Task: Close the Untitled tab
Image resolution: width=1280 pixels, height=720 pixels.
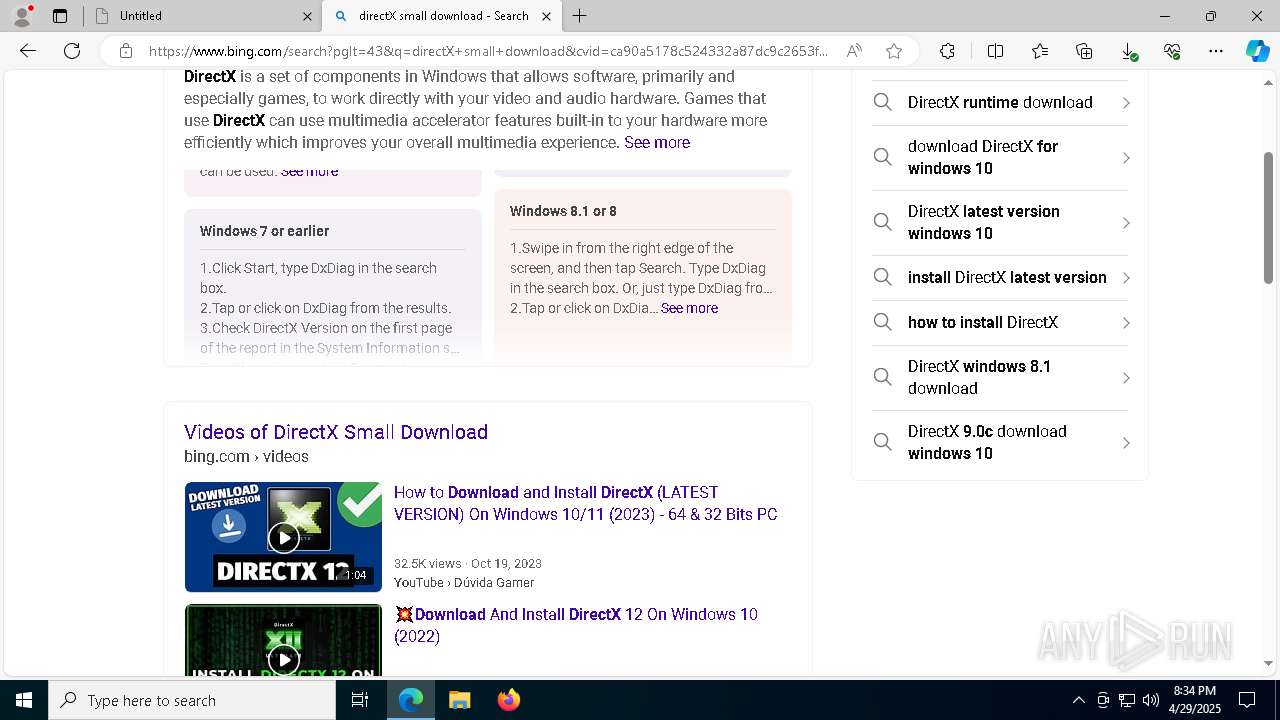Action: [307, 16]
